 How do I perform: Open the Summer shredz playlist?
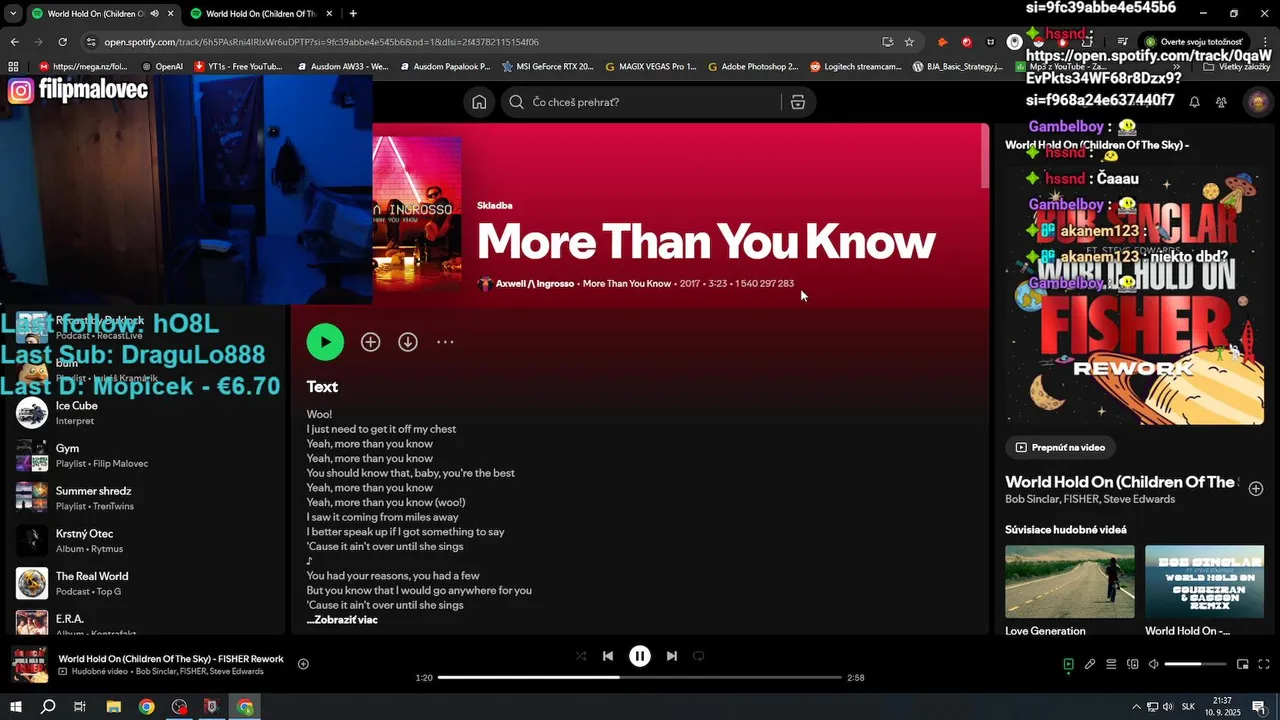145,498
